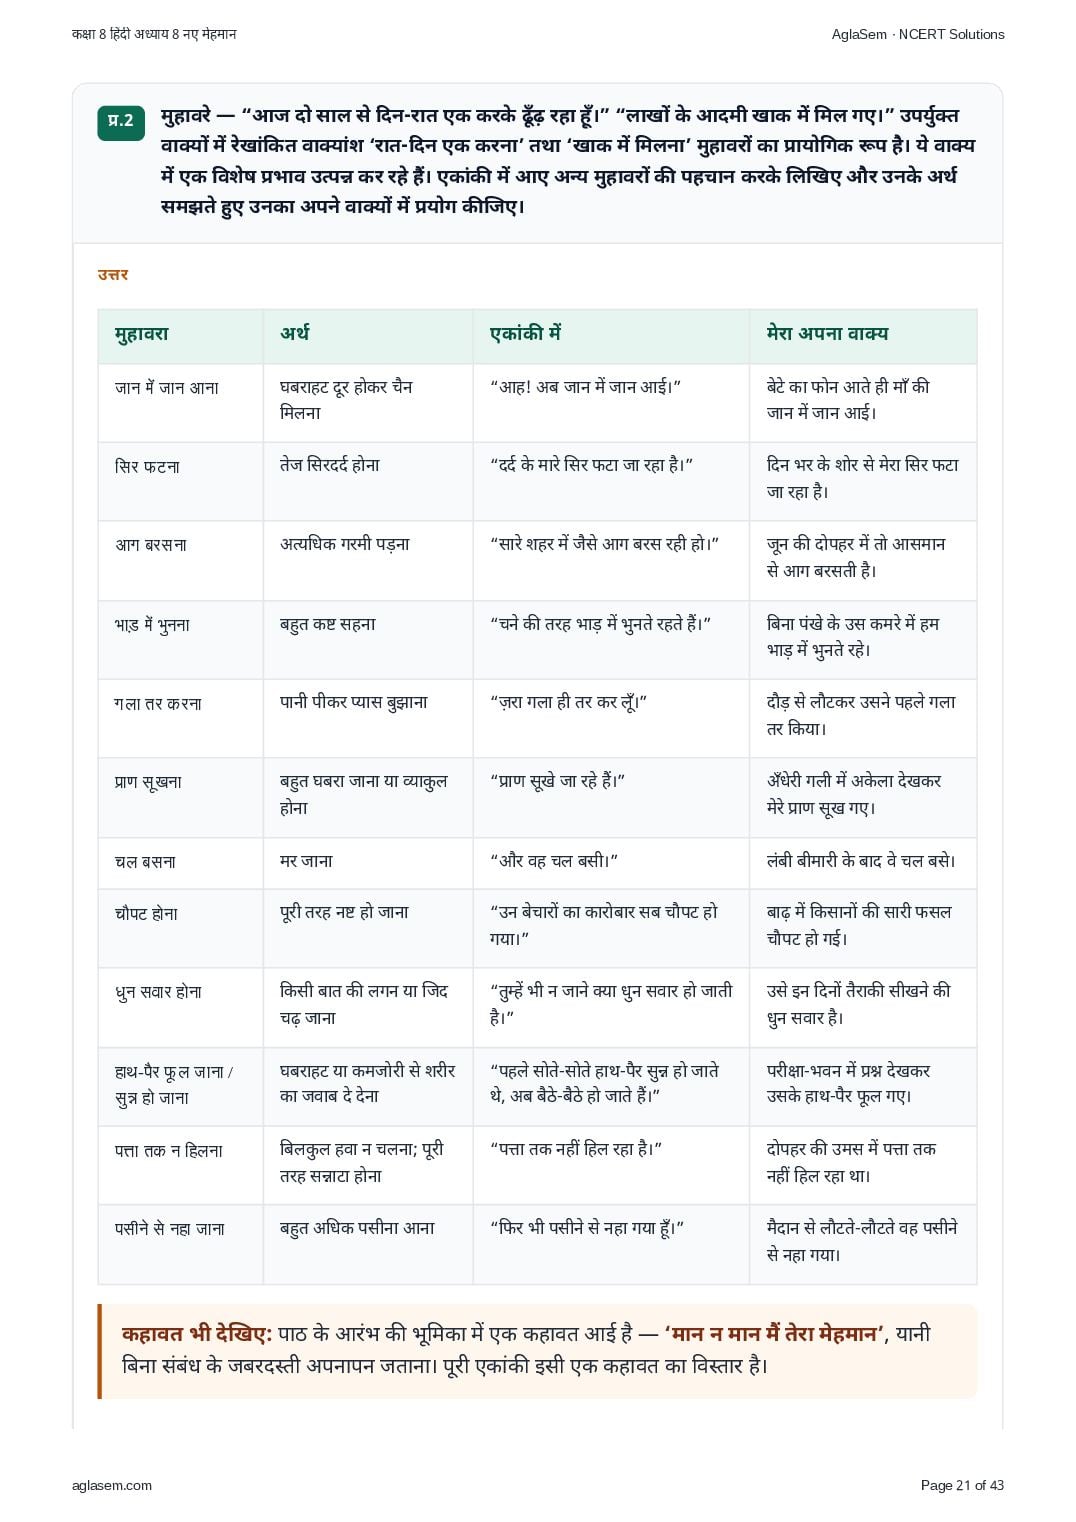Screen dimensions: 1076x1522
Task: Click the उत्तर section label
Action: [x=113, y=275]
